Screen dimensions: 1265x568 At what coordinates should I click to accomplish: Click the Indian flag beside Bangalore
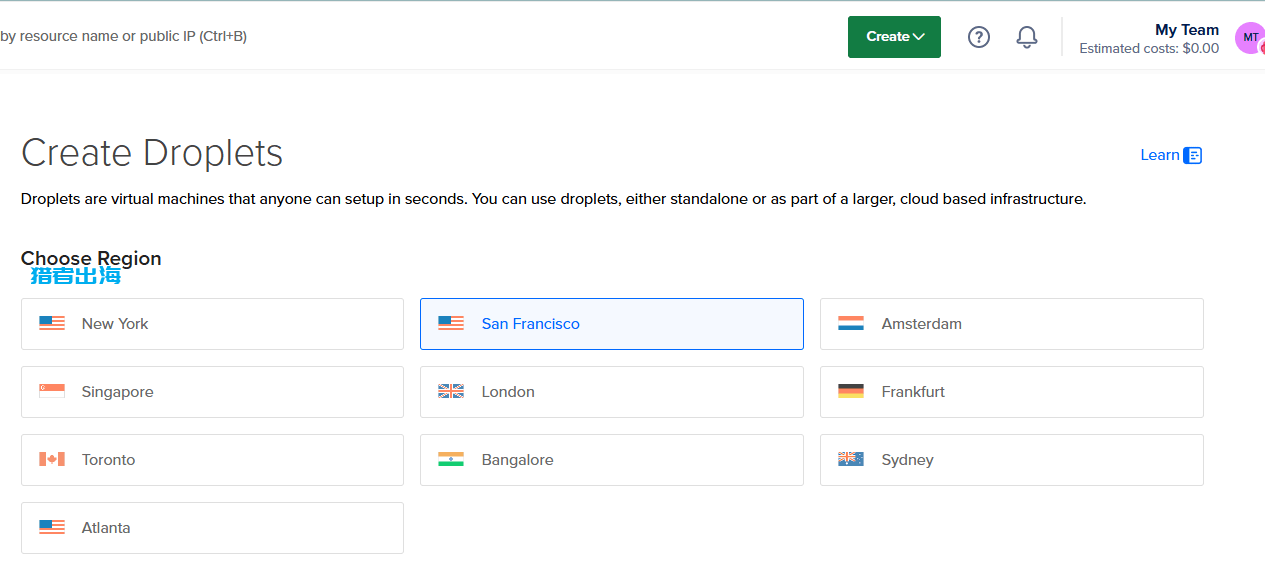click(451, 459)
